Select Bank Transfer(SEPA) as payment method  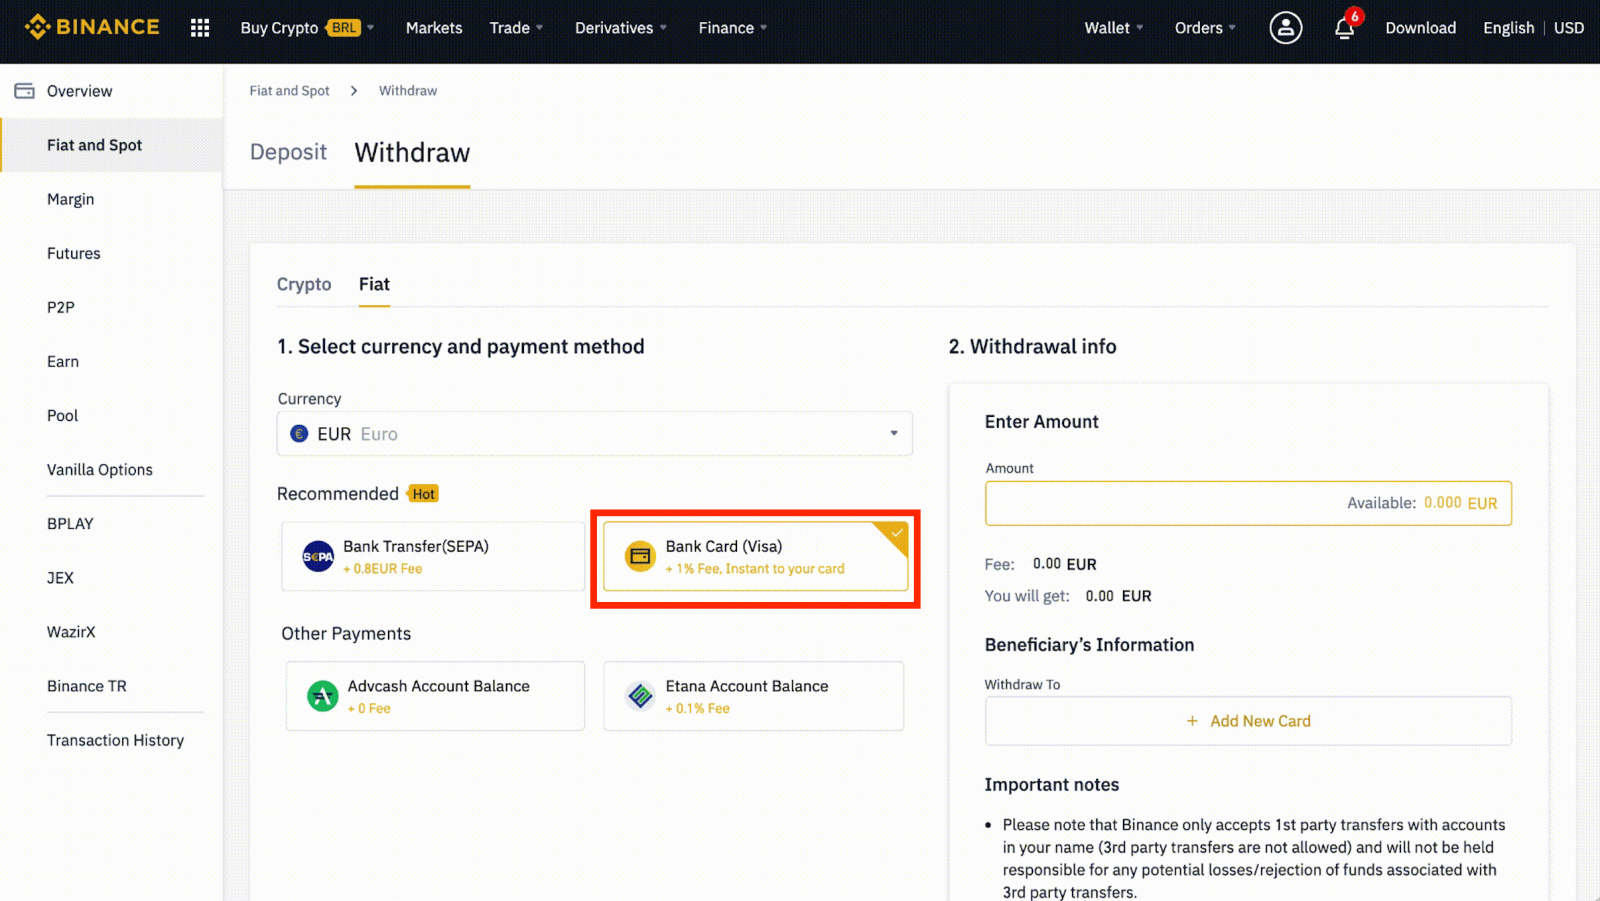click(x=432, y=556)
